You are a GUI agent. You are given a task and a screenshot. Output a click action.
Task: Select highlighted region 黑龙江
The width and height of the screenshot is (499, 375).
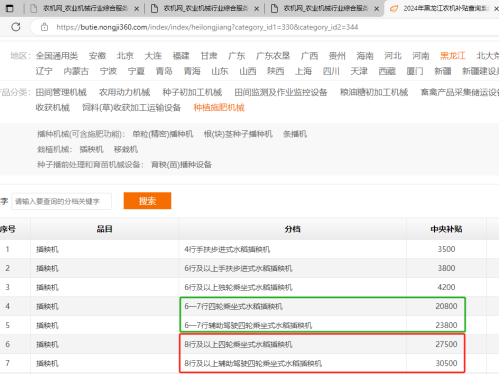(453, 56)
